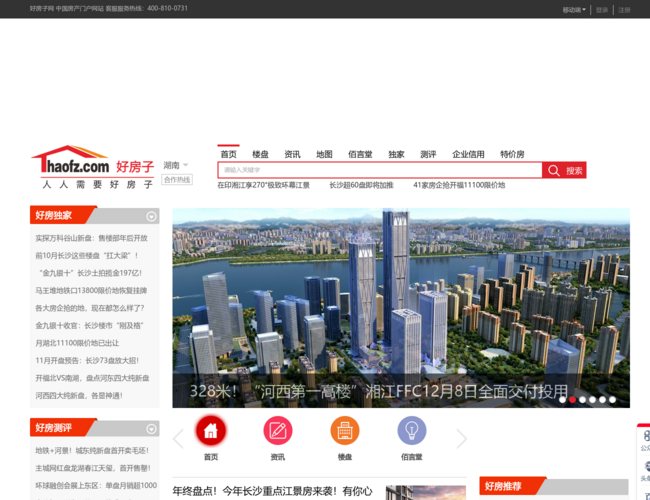650x500 pixels.
Task: Go to the 特价房 navigation tab
Action: click(x=512, y=154)
